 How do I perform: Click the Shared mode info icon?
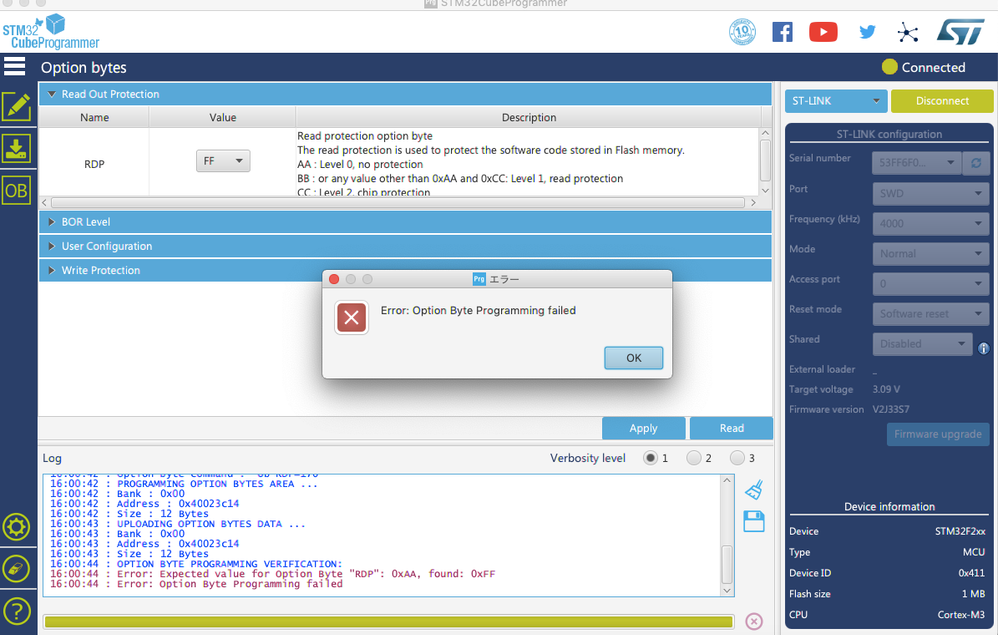[983, 348]
